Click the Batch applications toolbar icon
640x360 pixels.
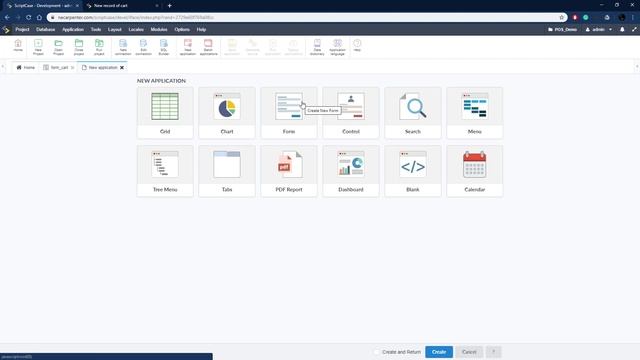(208, 47)
